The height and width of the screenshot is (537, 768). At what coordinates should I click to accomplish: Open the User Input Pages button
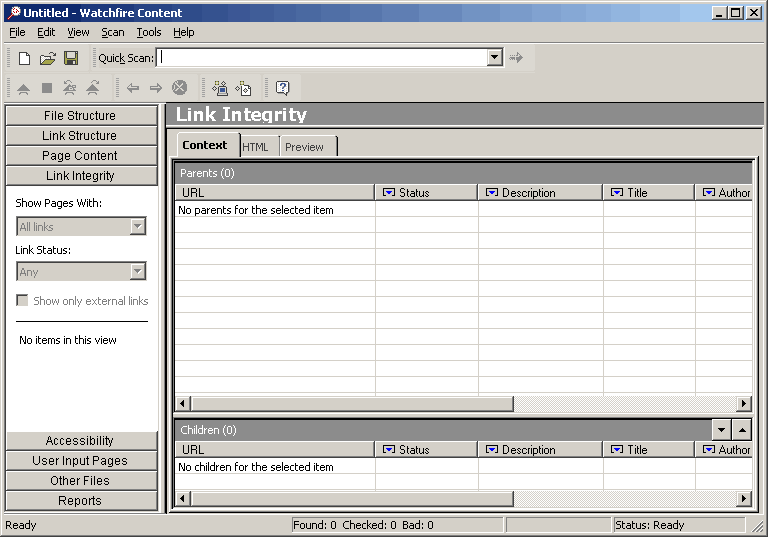pos(81,461)
